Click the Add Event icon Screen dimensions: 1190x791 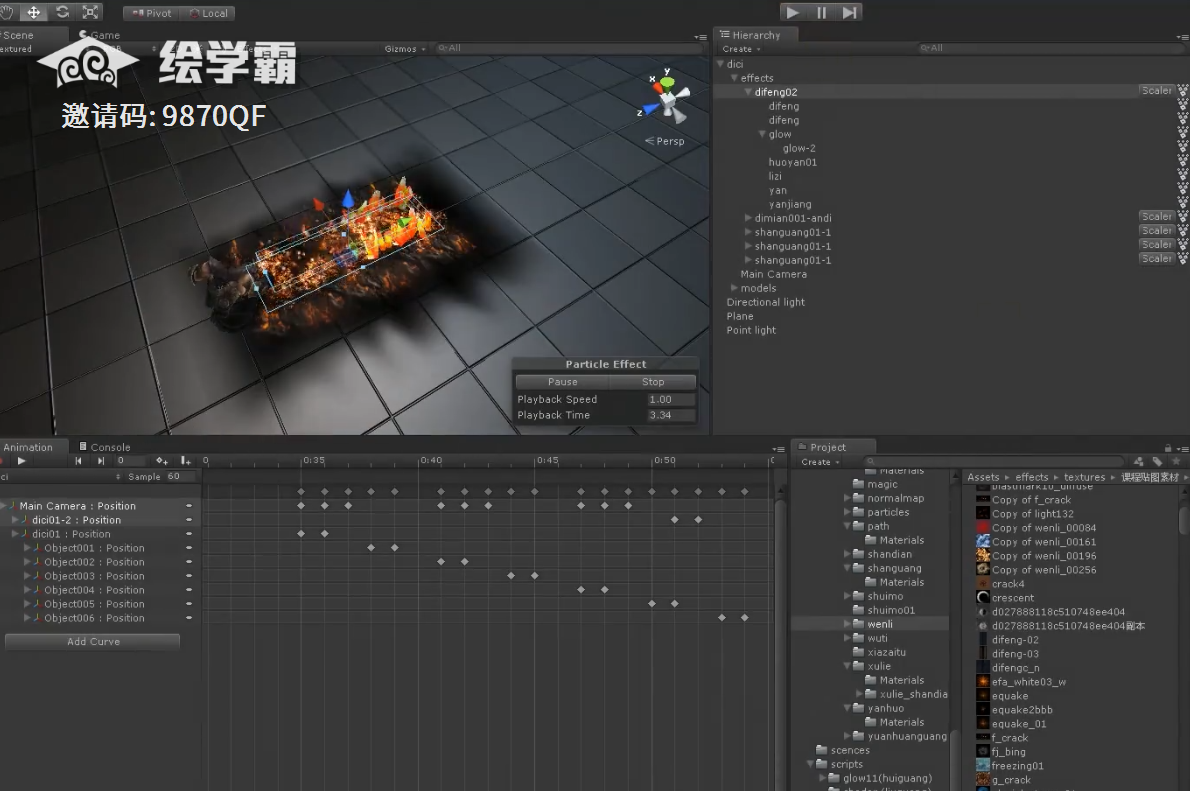pos(185,461)
